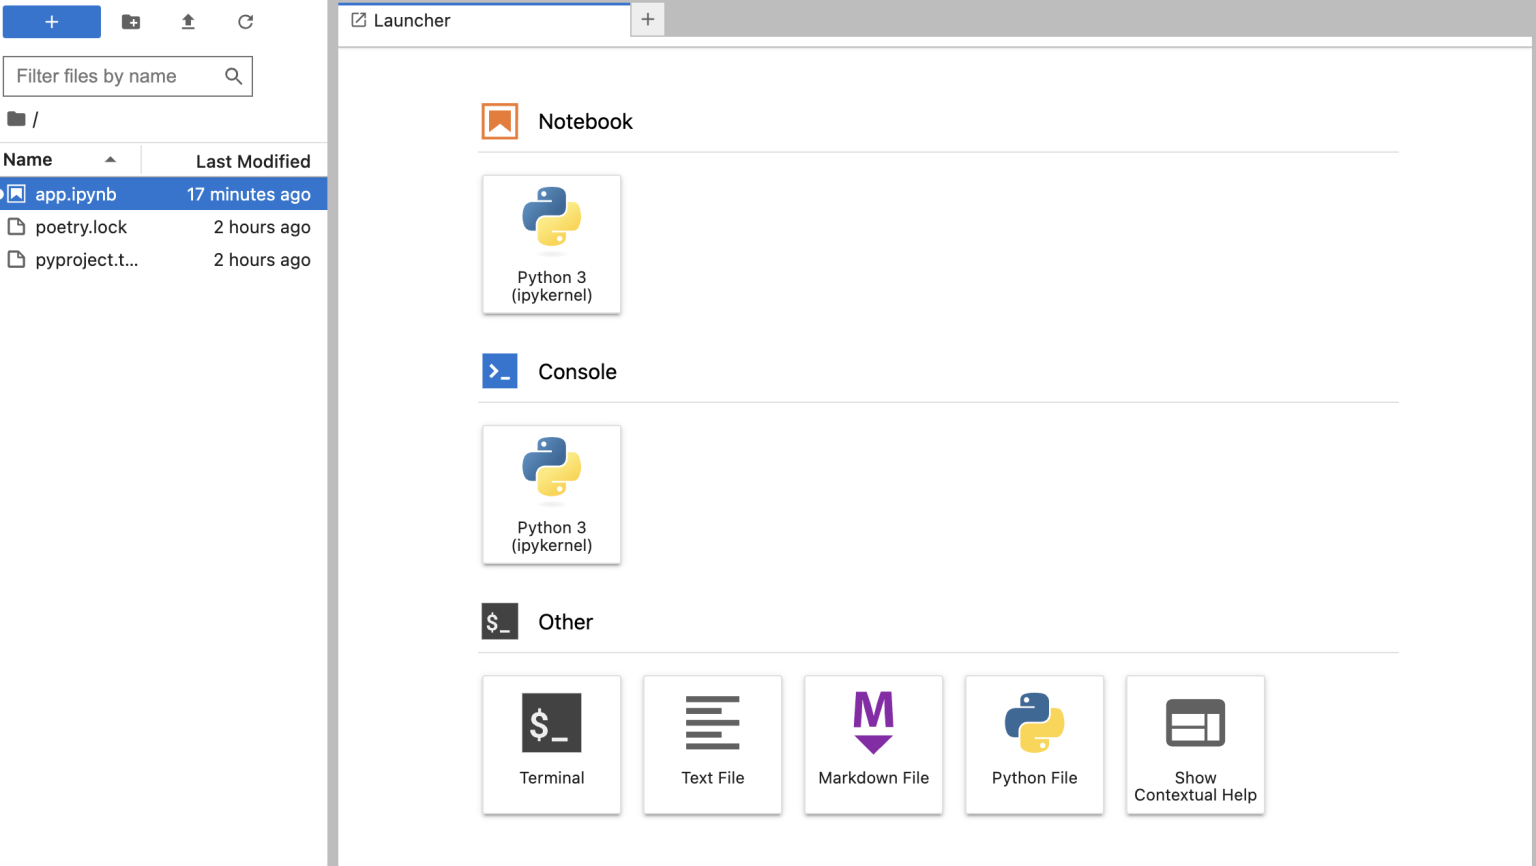This screenshot has height=866, width=1536.
Task: Click the root folder breadcrumb icon
Action: [x=16, y=119]
